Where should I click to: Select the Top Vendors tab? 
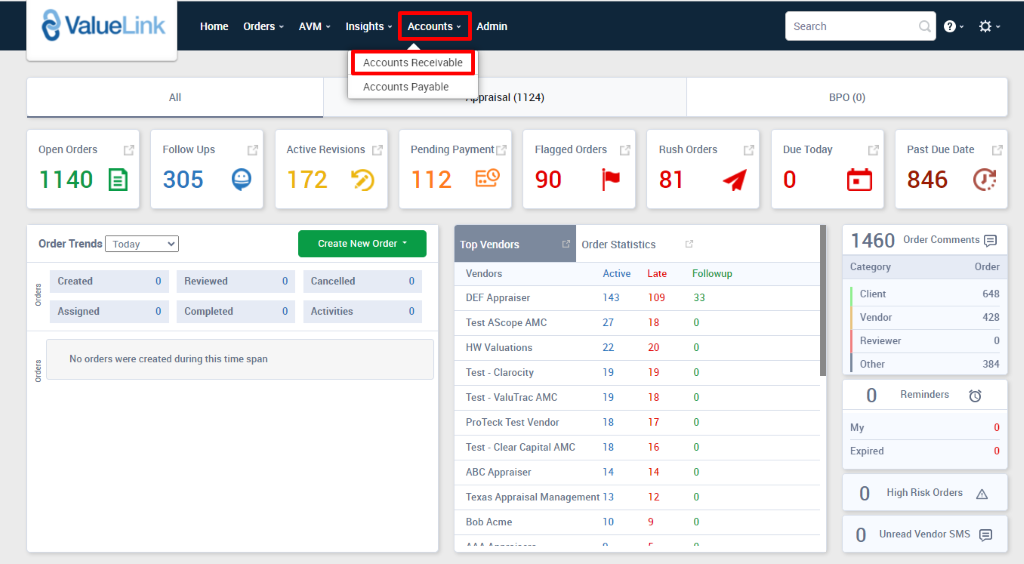click(x=515, y=243)
